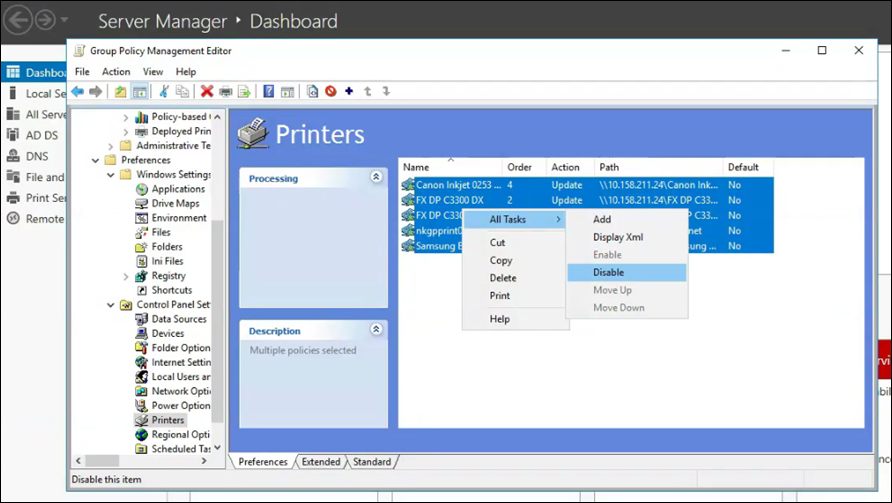Open the Action menu
Image resolution: width=892 pixels, height=503 pixels.
click(116, 72)
